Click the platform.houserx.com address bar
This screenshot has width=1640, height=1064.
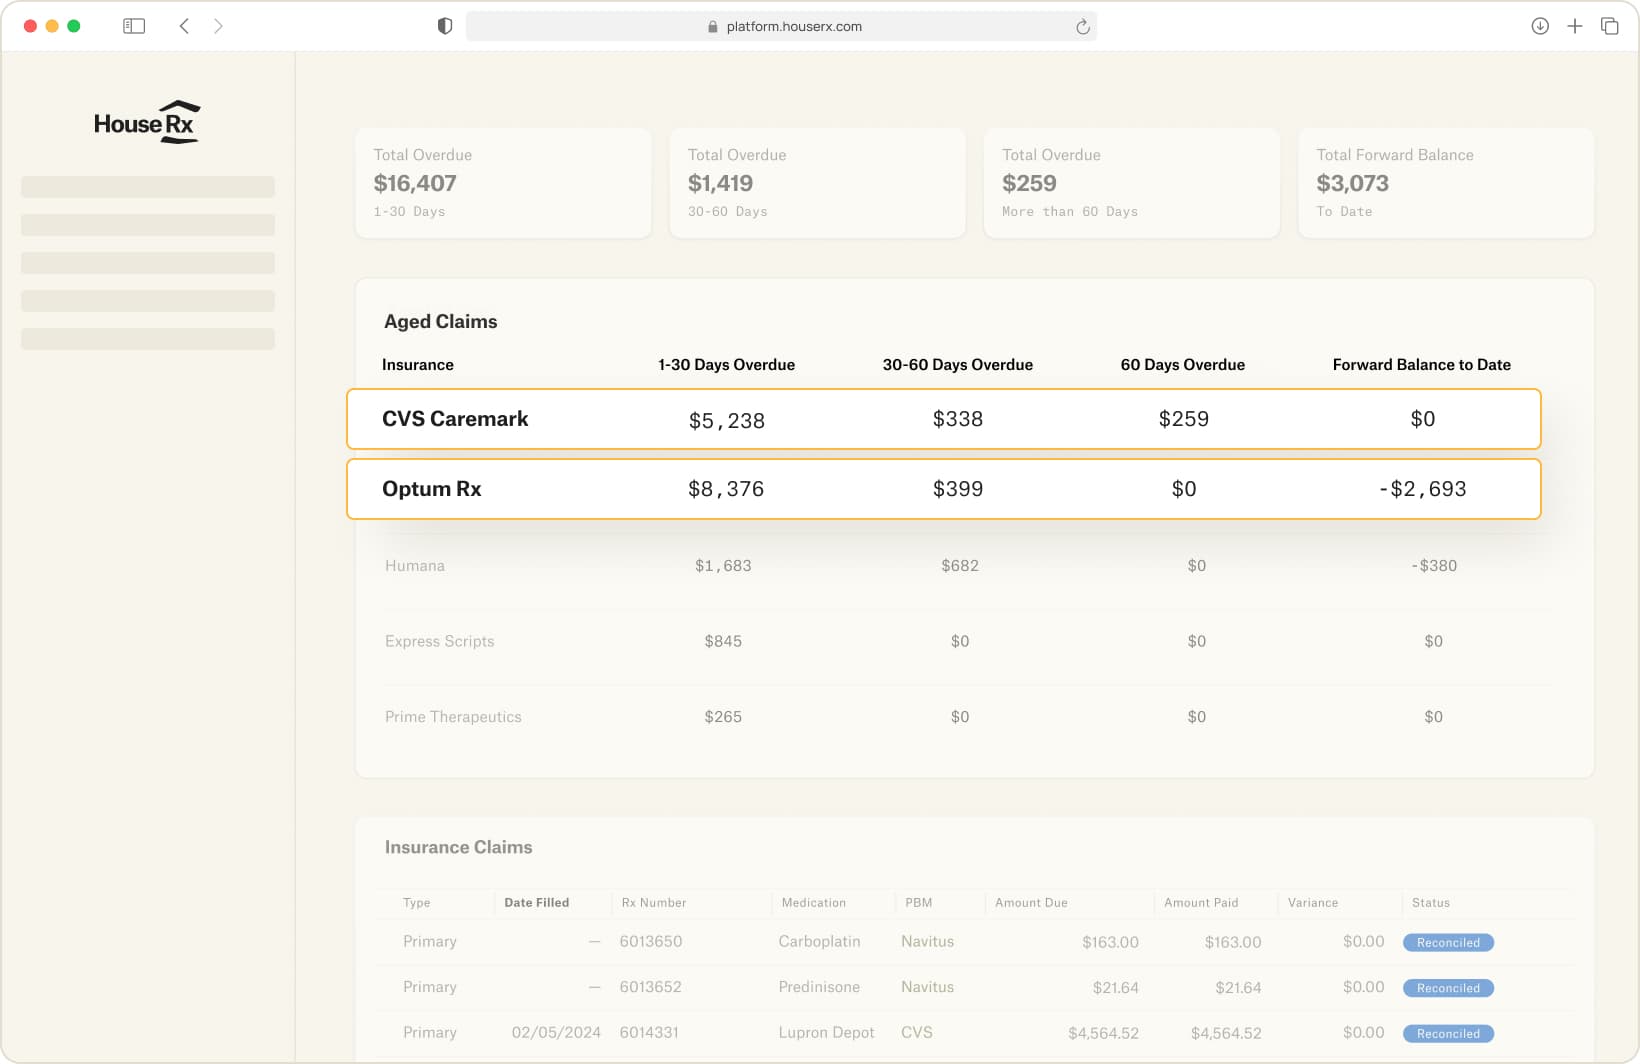pos(782,27)
